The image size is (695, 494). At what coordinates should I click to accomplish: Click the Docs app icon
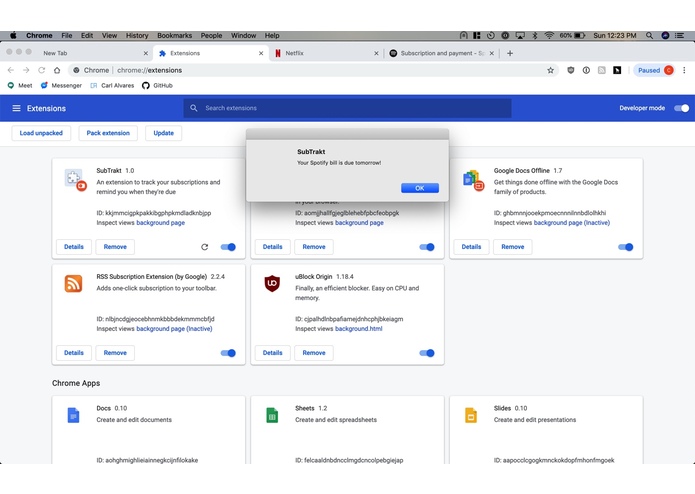(74, 415)
